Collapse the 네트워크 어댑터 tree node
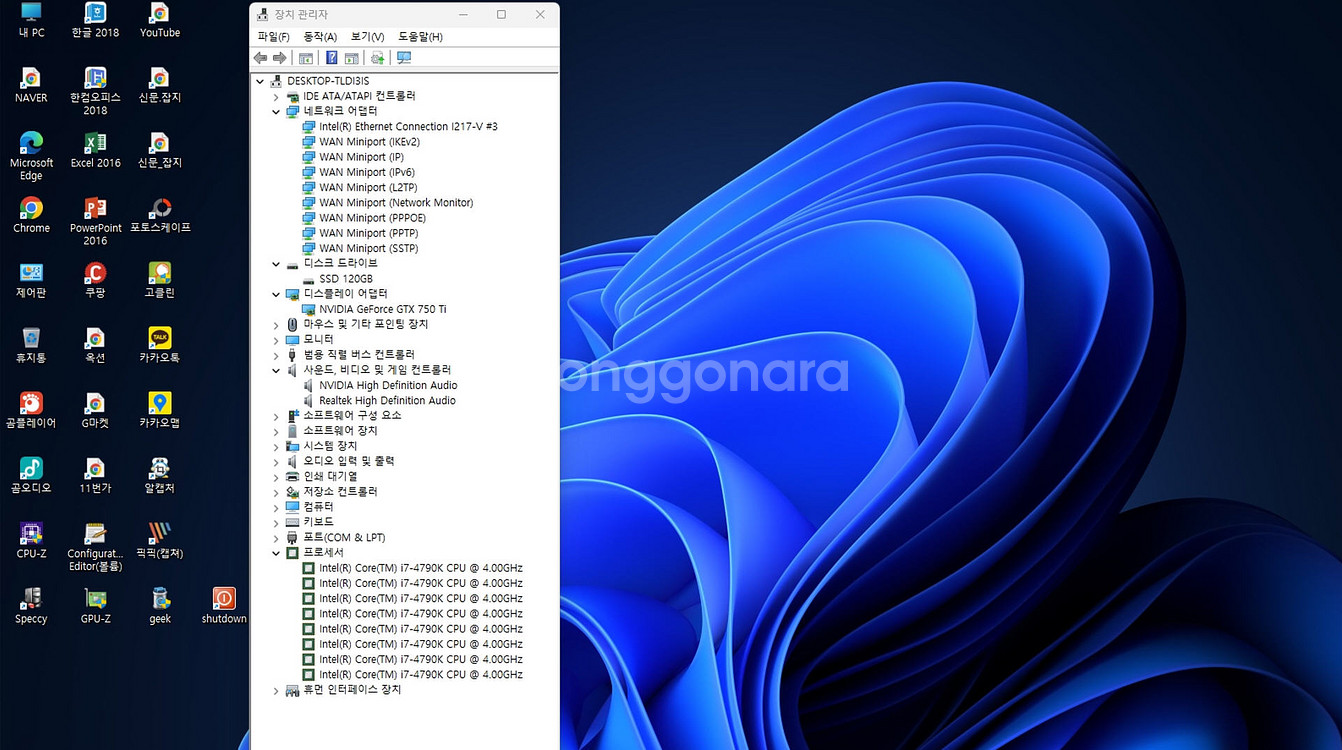Screen dimensions: 1342x750 (277, 112)
